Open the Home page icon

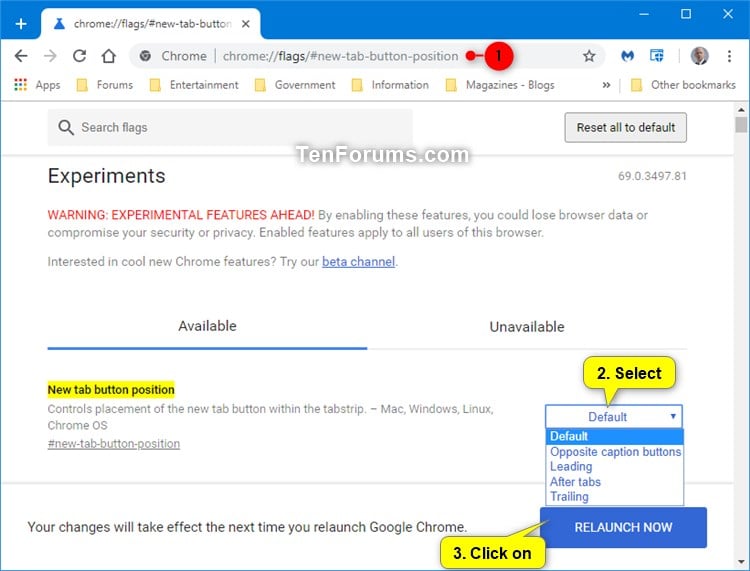point(109,56)
